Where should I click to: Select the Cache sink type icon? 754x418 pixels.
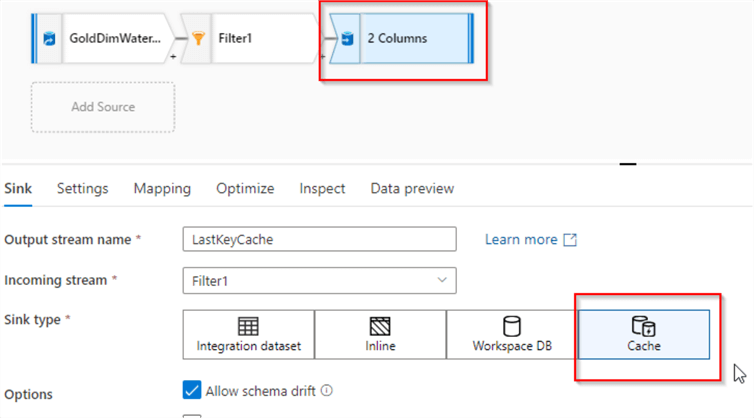(643, 327)
